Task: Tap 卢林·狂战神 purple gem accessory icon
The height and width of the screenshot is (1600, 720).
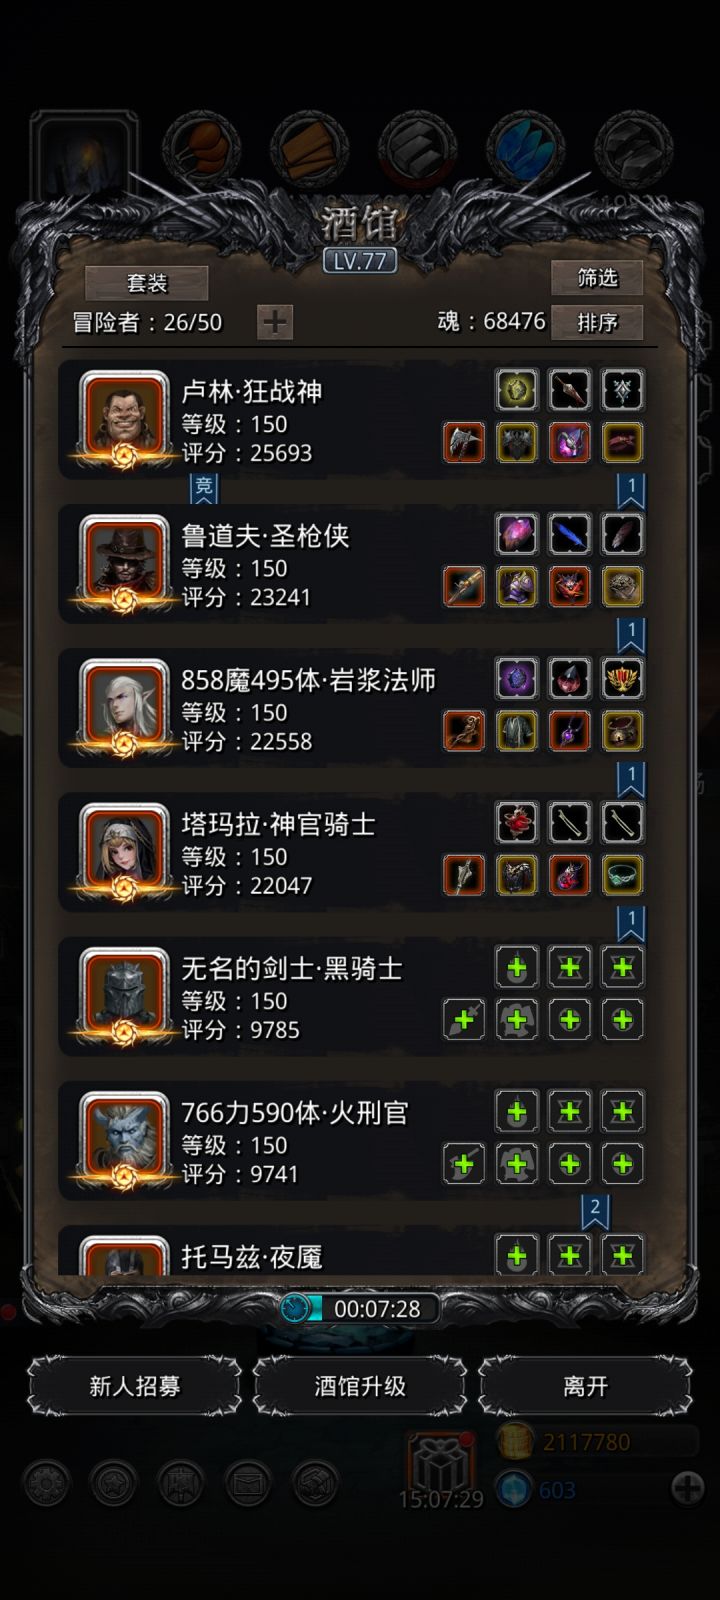Action: (x=570, y=442)
